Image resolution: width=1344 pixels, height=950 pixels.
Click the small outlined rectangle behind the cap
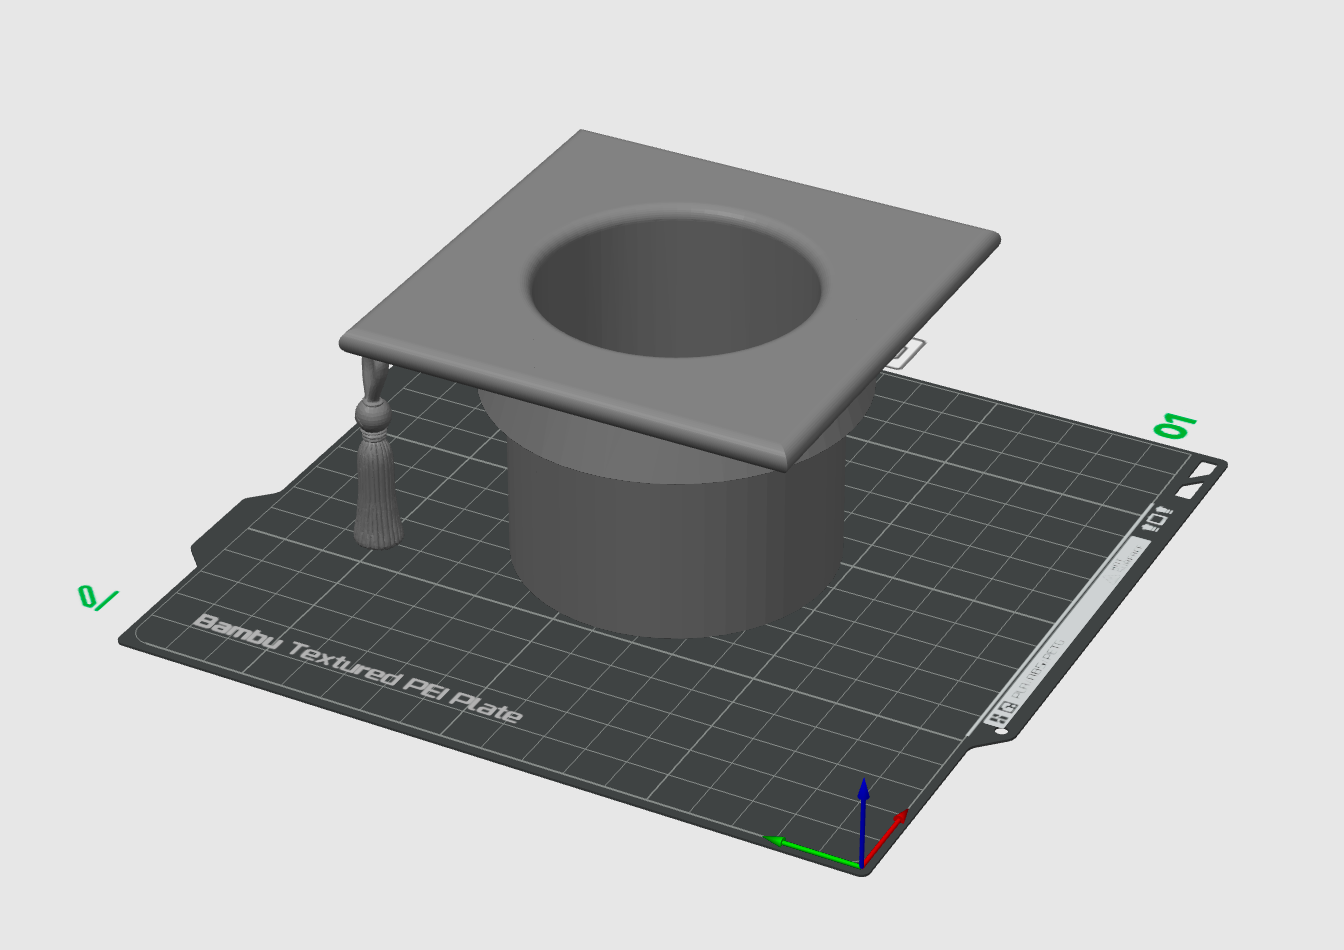point(908,353)
